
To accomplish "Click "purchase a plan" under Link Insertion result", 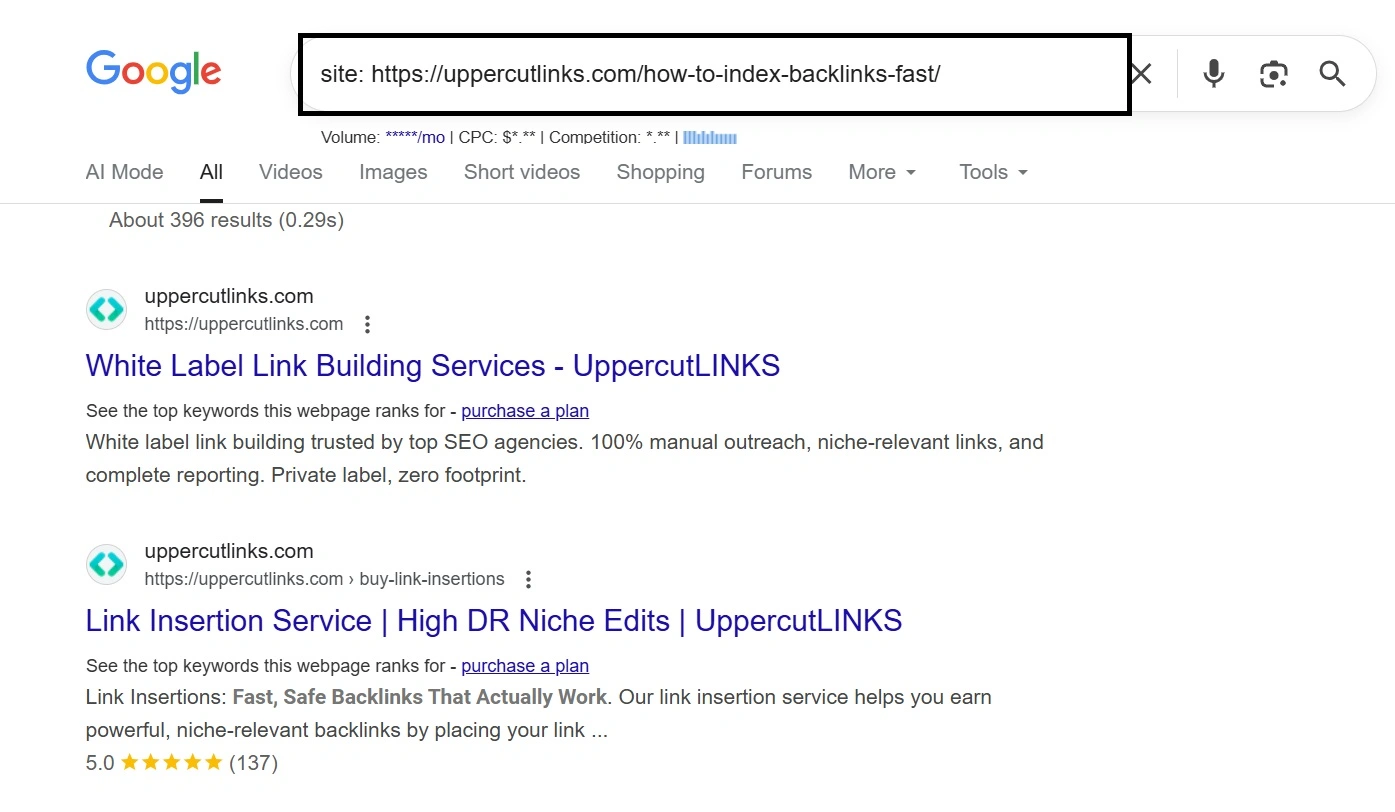I will pyautogui.click(x=525, y=666).
